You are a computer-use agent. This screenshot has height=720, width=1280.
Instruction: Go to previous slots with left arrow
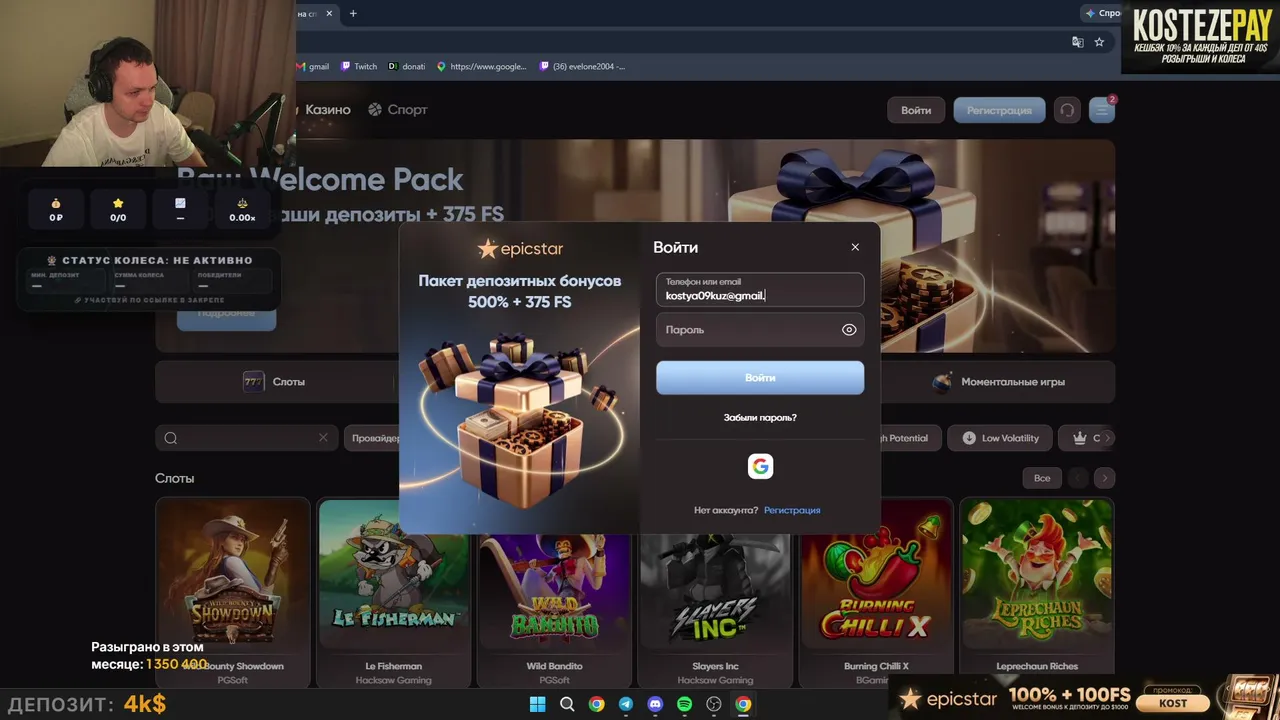[1077, 478]
